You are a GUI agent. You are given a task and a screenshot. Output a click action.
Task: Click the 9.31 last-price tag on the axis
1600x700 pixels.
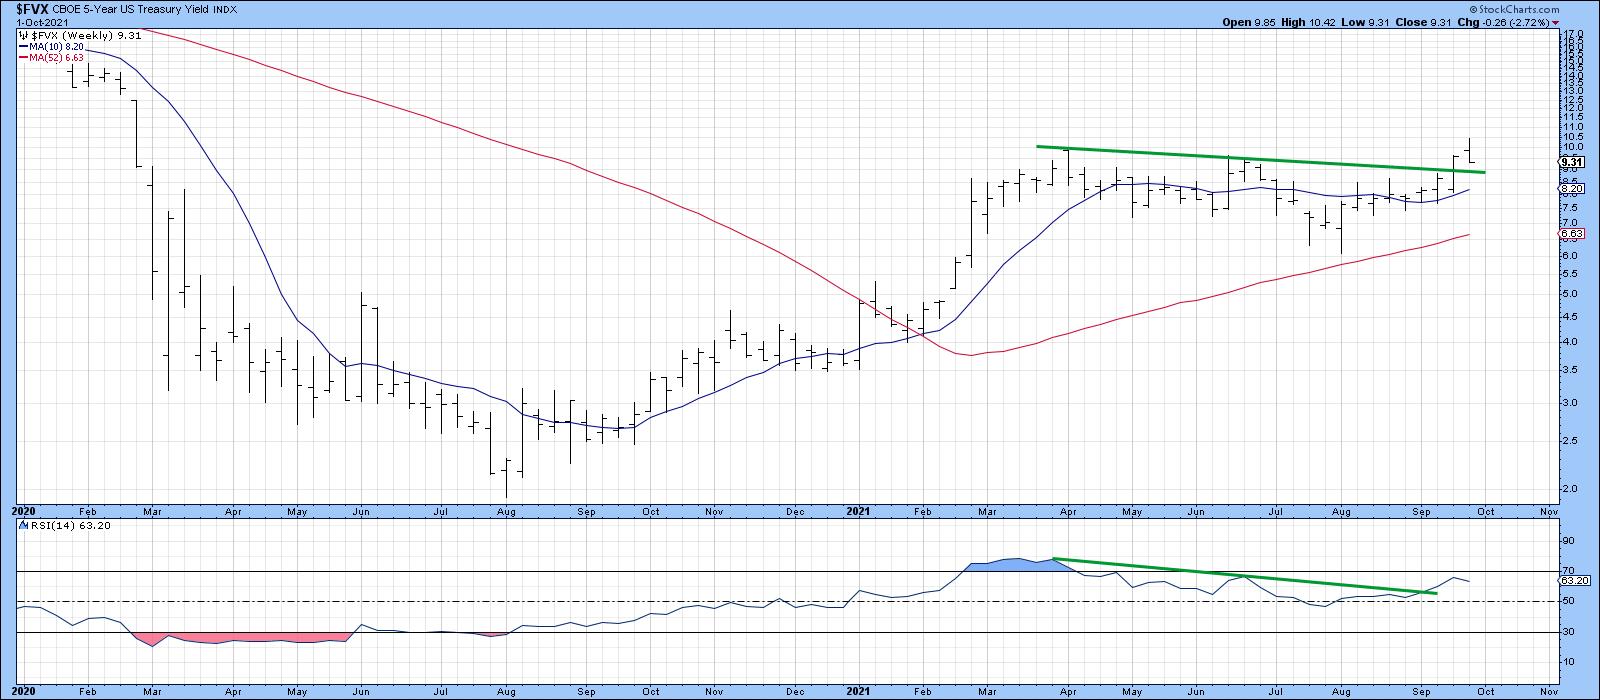coord(1571,161)
